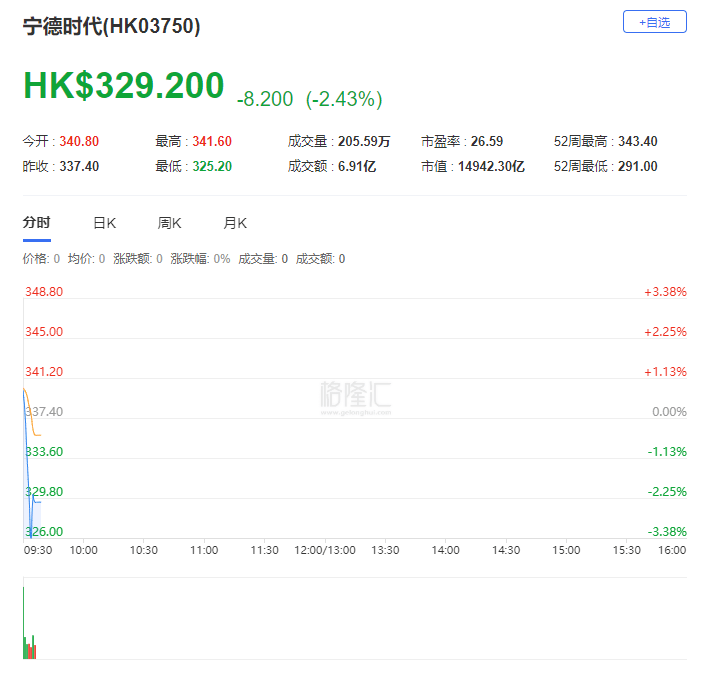Click the 市盈率 value 26.59
The width and height of the screenshot is (727, 687).
point(487,141)
